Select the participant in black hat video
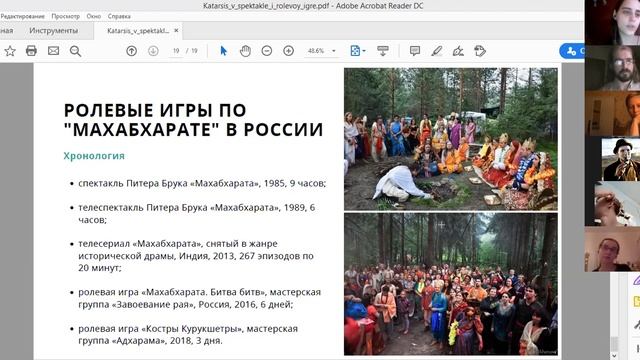 pyautogui.click(x=621, y=159)
